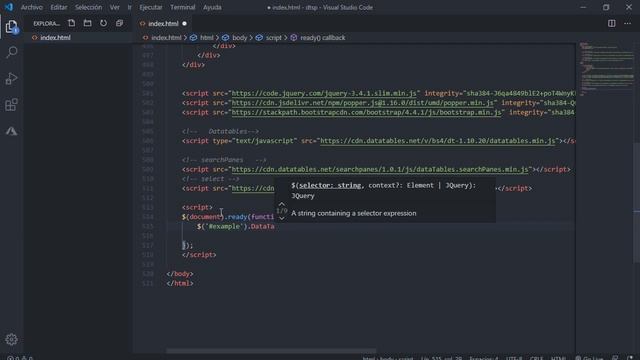Open the Ir menu
The width and height of the screenshot is (640, 360).
tap(129, 7)
